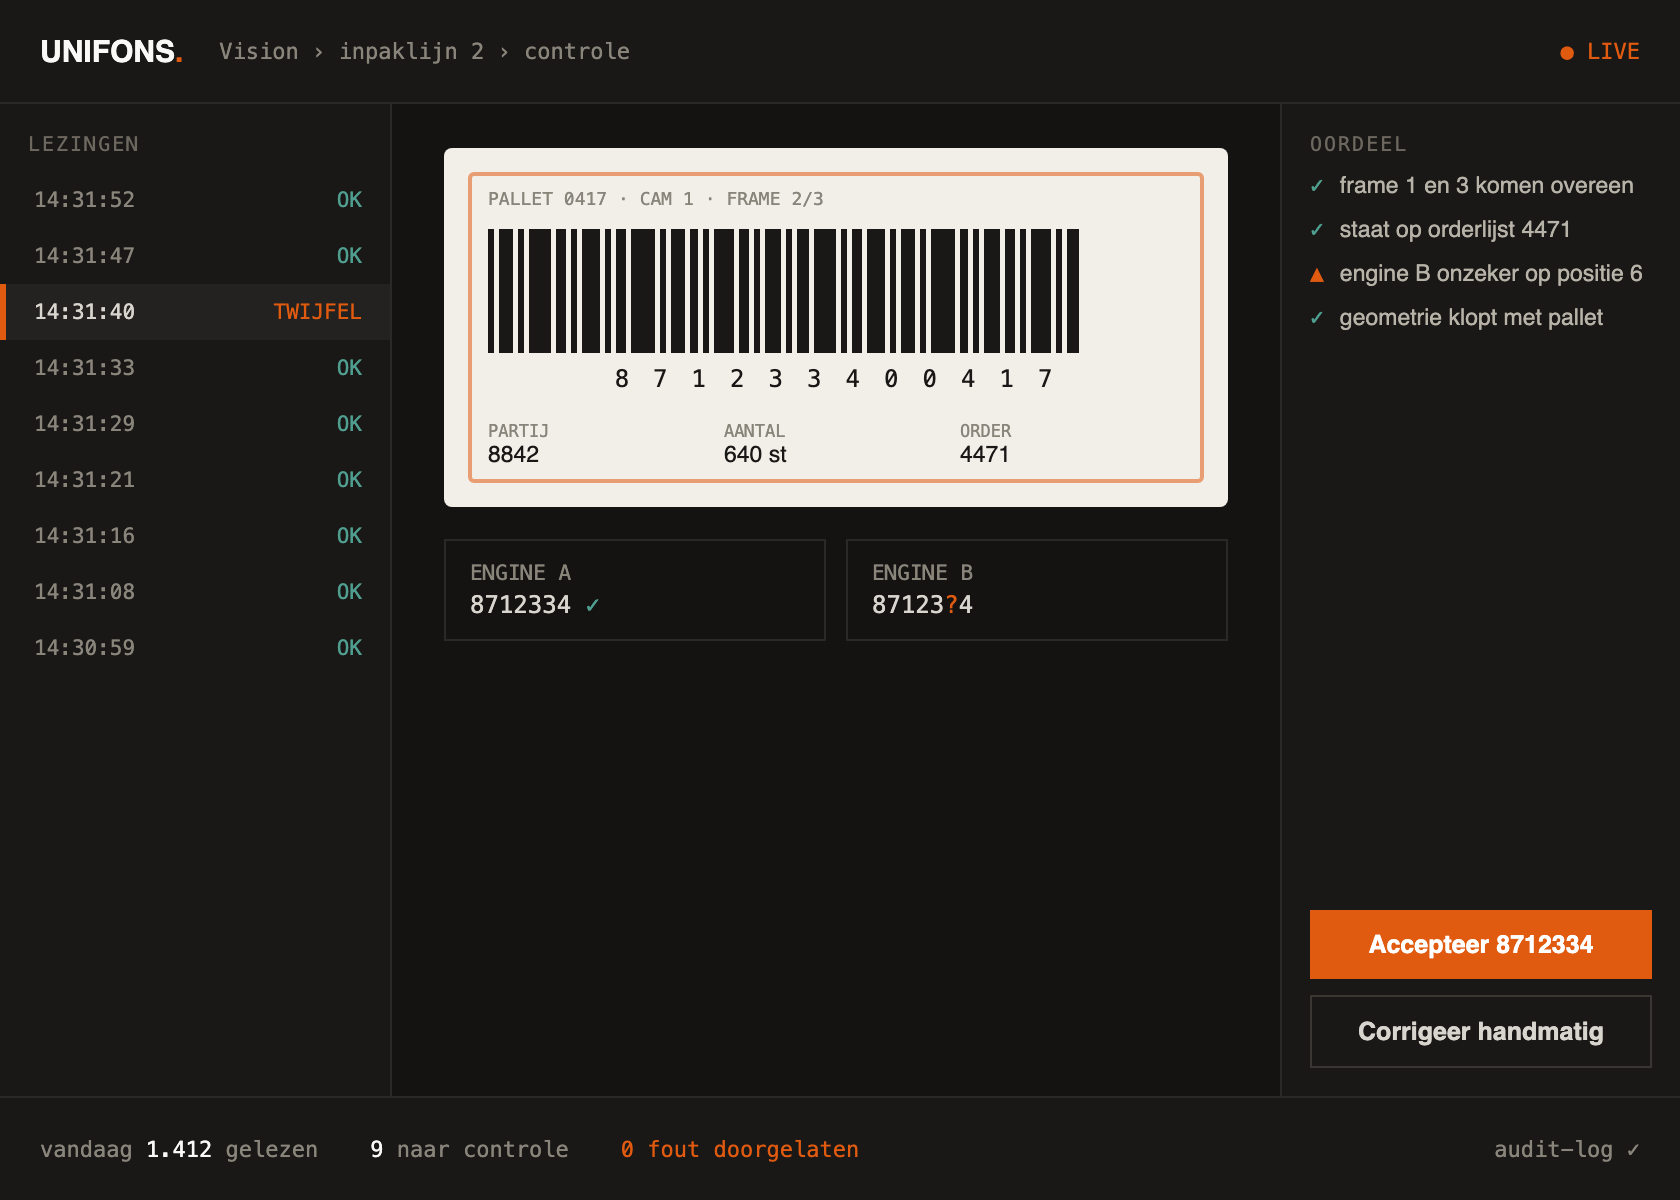Open the 14:31:40 TWIJFEL reading
The height and width of the screenshot is (1200, 1680).
click(197, 312)
